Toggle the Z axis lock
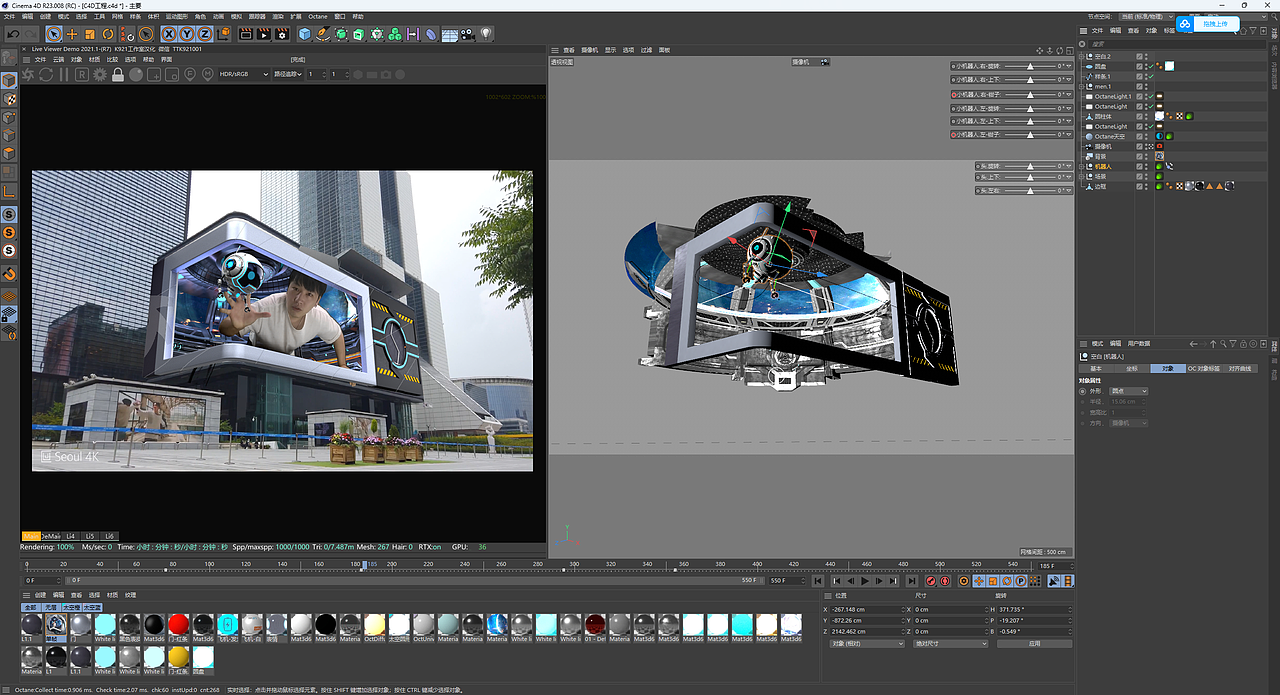 pyautogui.click(x=206, y=34)
